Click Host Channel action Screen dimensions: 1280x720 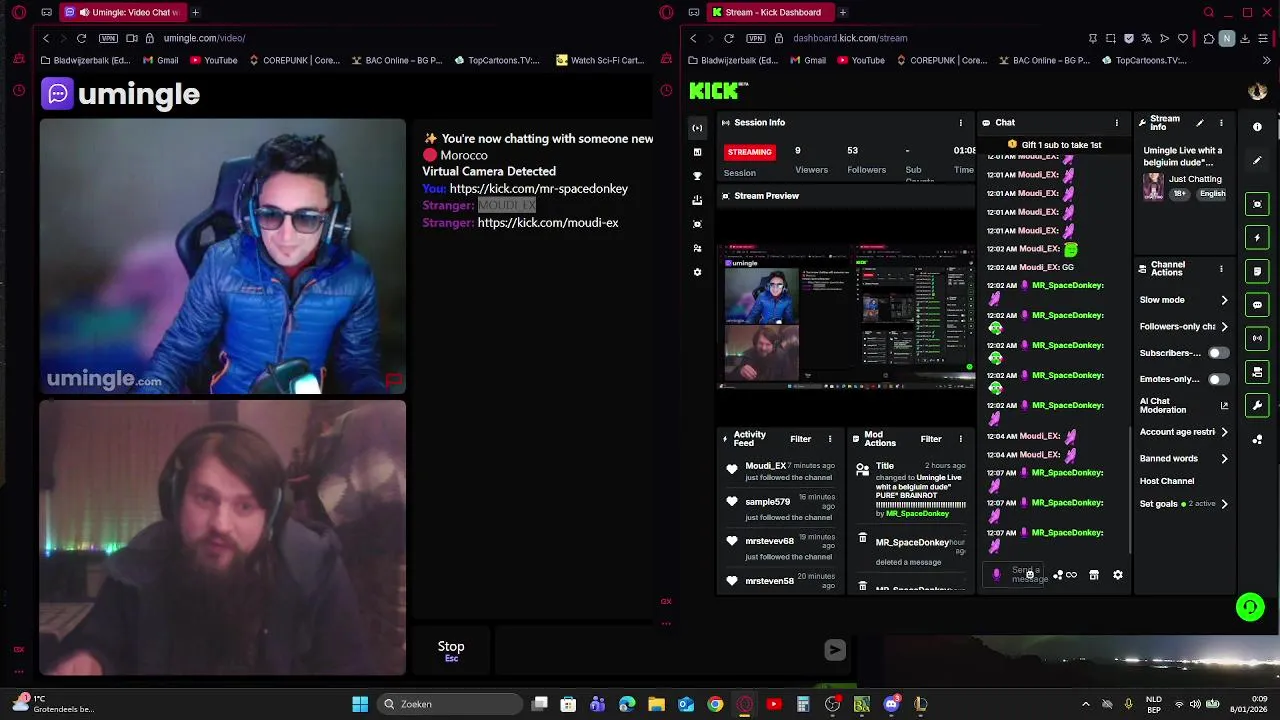coord(1167,481)
